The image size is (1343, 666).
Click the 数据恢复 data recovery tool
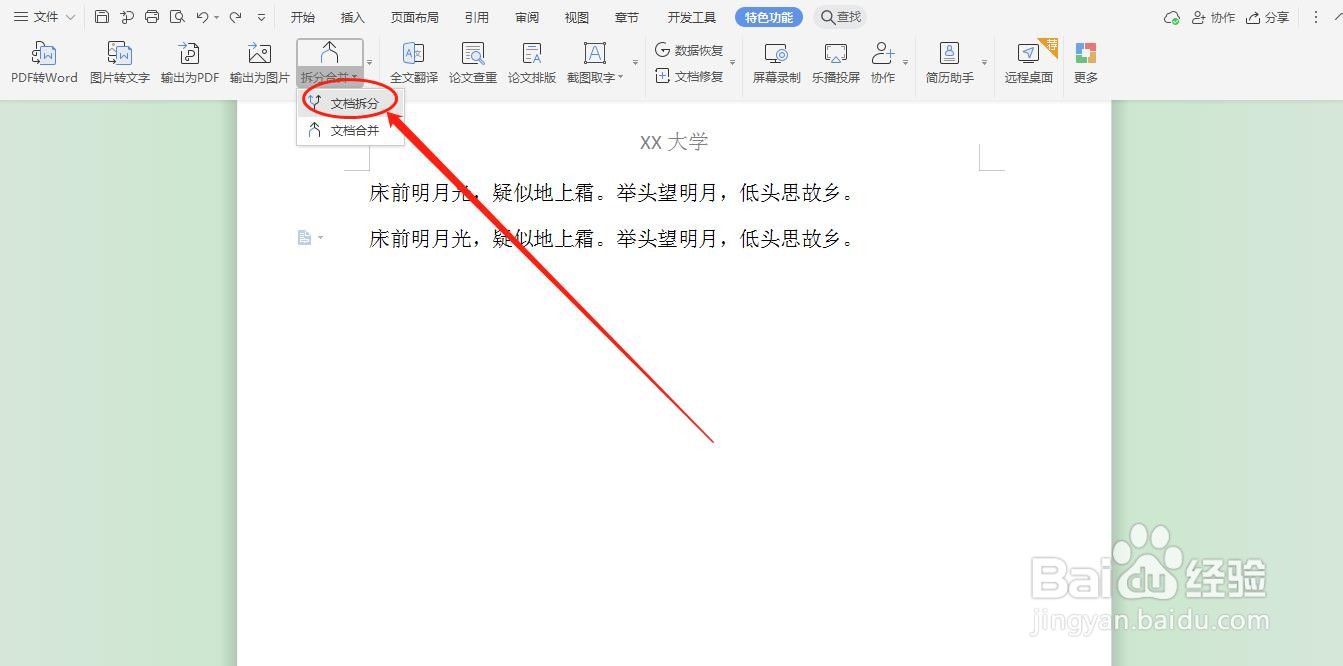[690, 49]
